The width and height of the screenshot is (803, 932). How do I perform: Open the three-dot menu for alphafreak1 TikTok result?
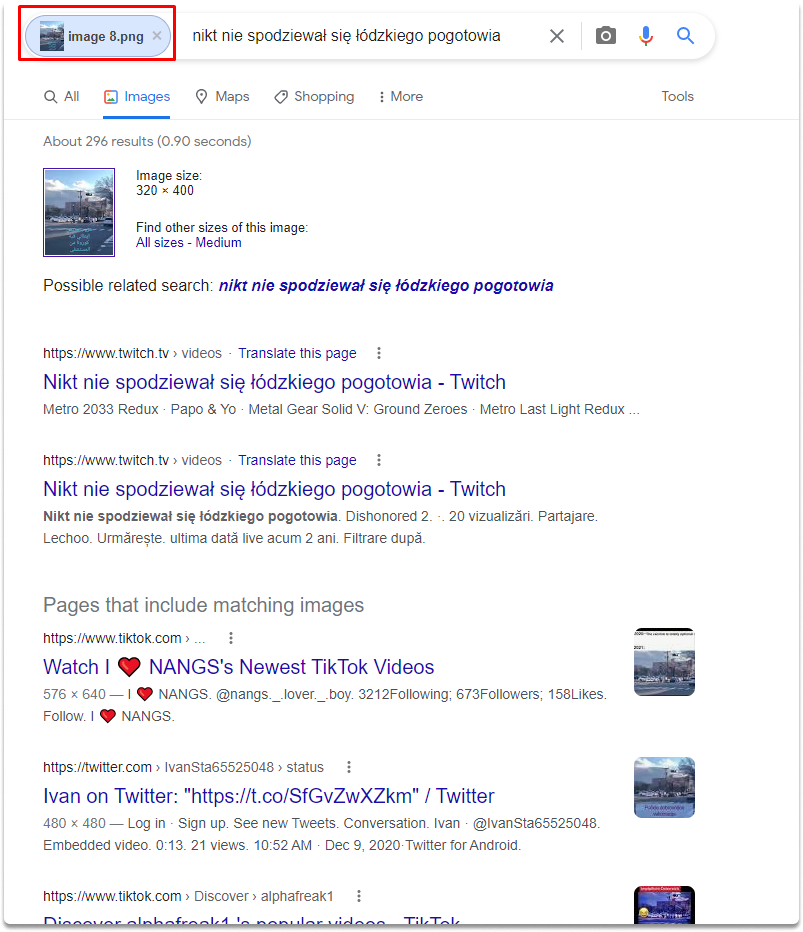pyautogui.click(x=358, y=896)
